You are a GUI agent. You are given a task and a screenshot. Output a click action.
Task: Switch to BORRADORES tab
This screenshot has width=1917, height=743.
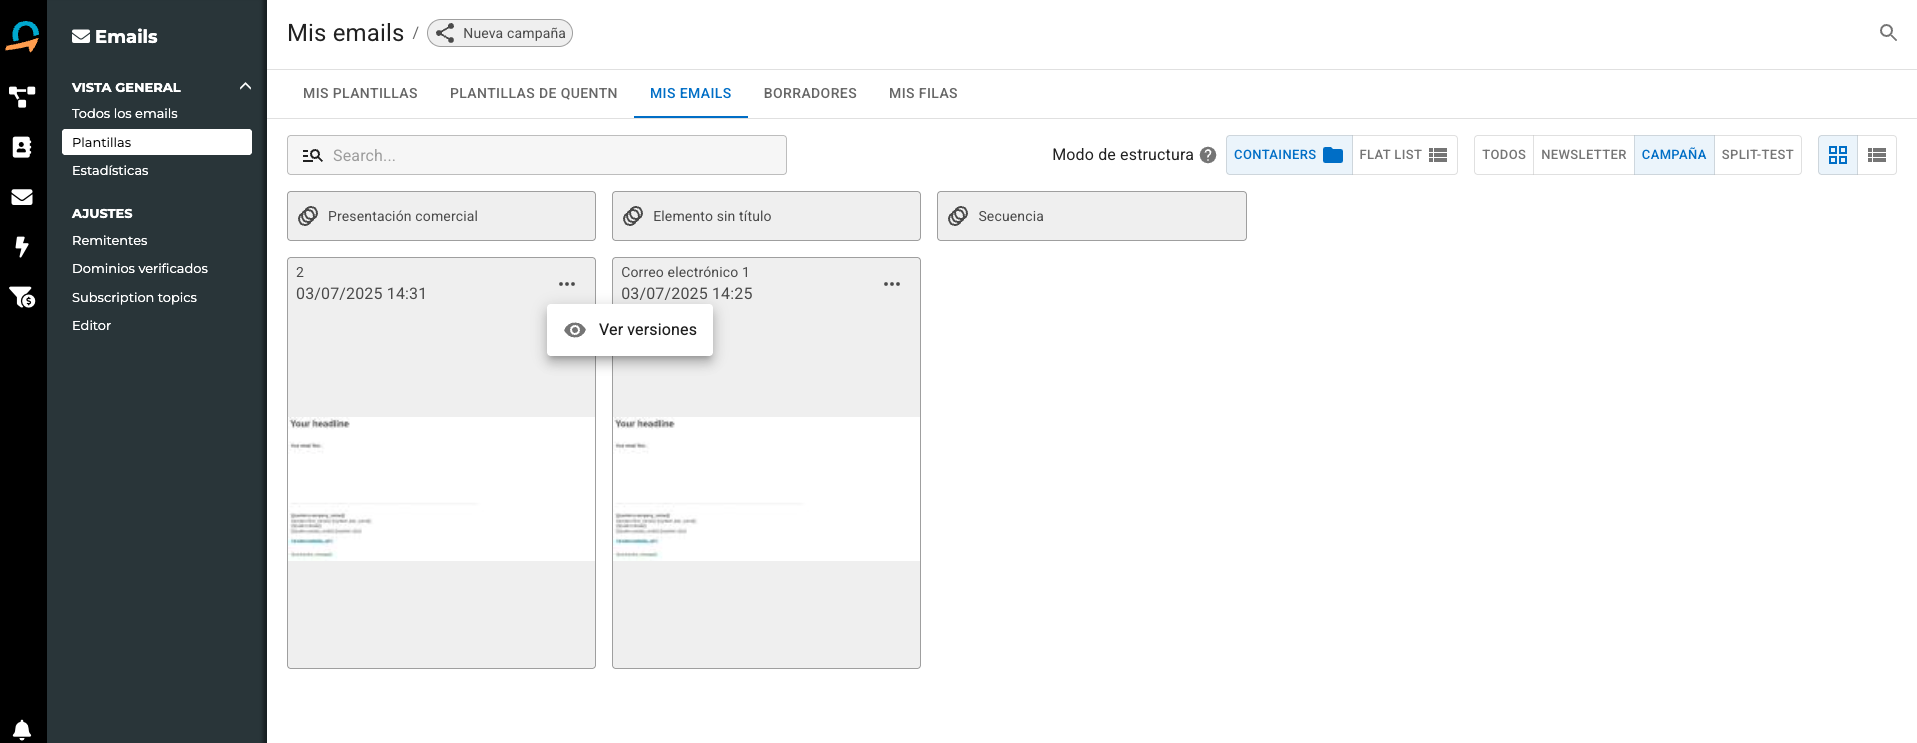[x=810, y=94]
